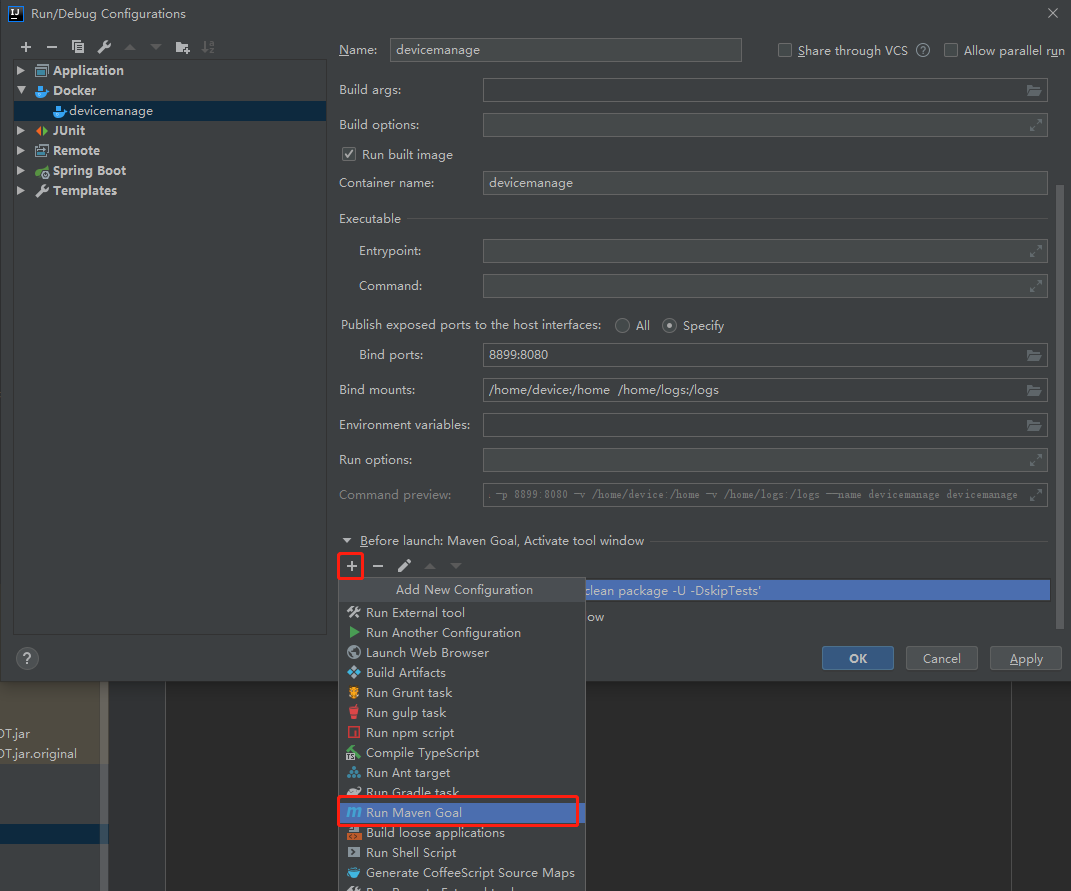Choose Run npm script

pos(462,733)
